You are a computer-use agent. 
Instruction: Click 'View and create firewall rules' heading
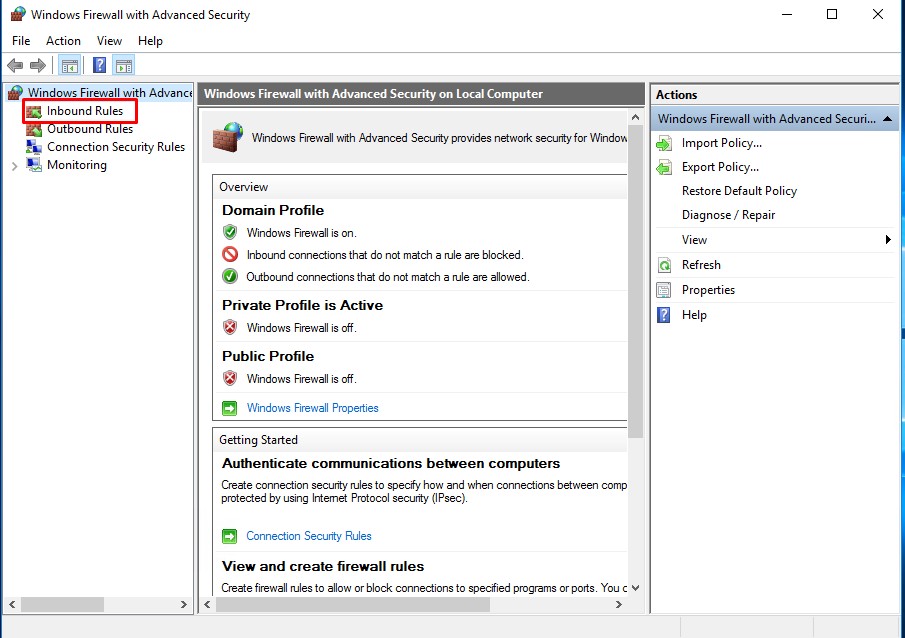pos(323,566)
